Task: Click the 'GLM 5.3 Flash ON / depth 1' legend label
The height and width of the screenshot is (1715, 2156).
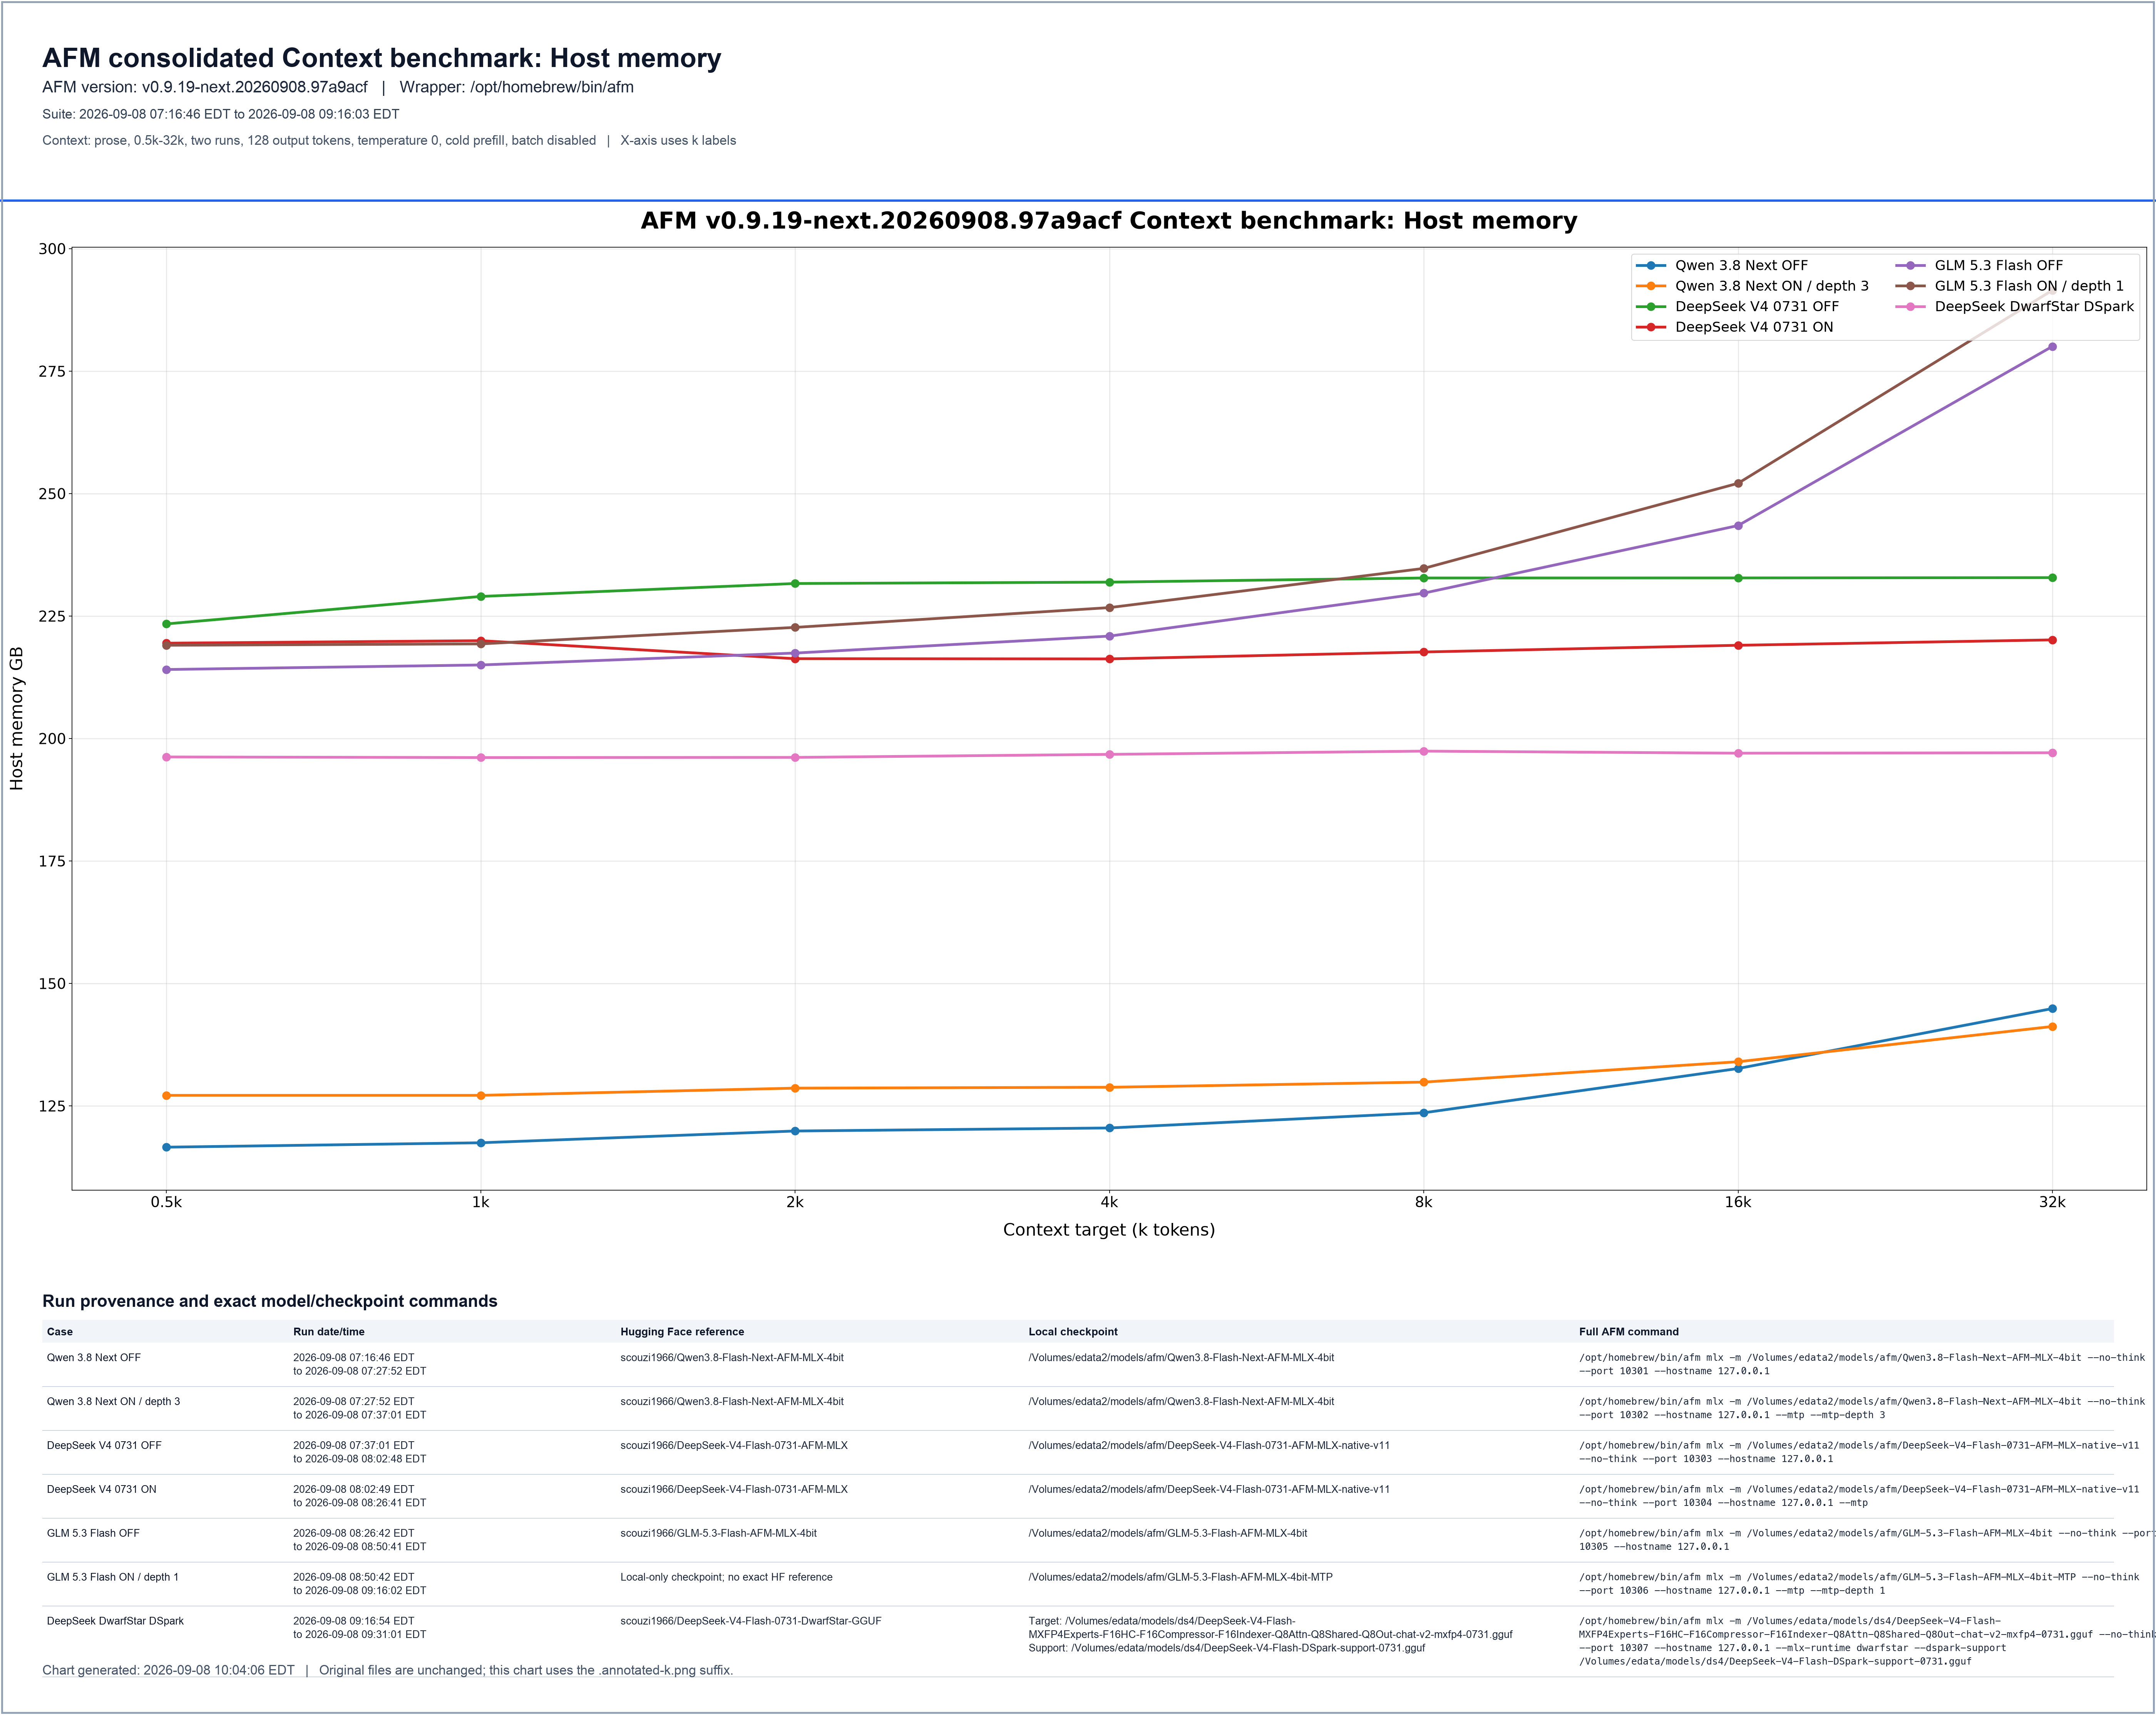Action: tap(2029, 286)
